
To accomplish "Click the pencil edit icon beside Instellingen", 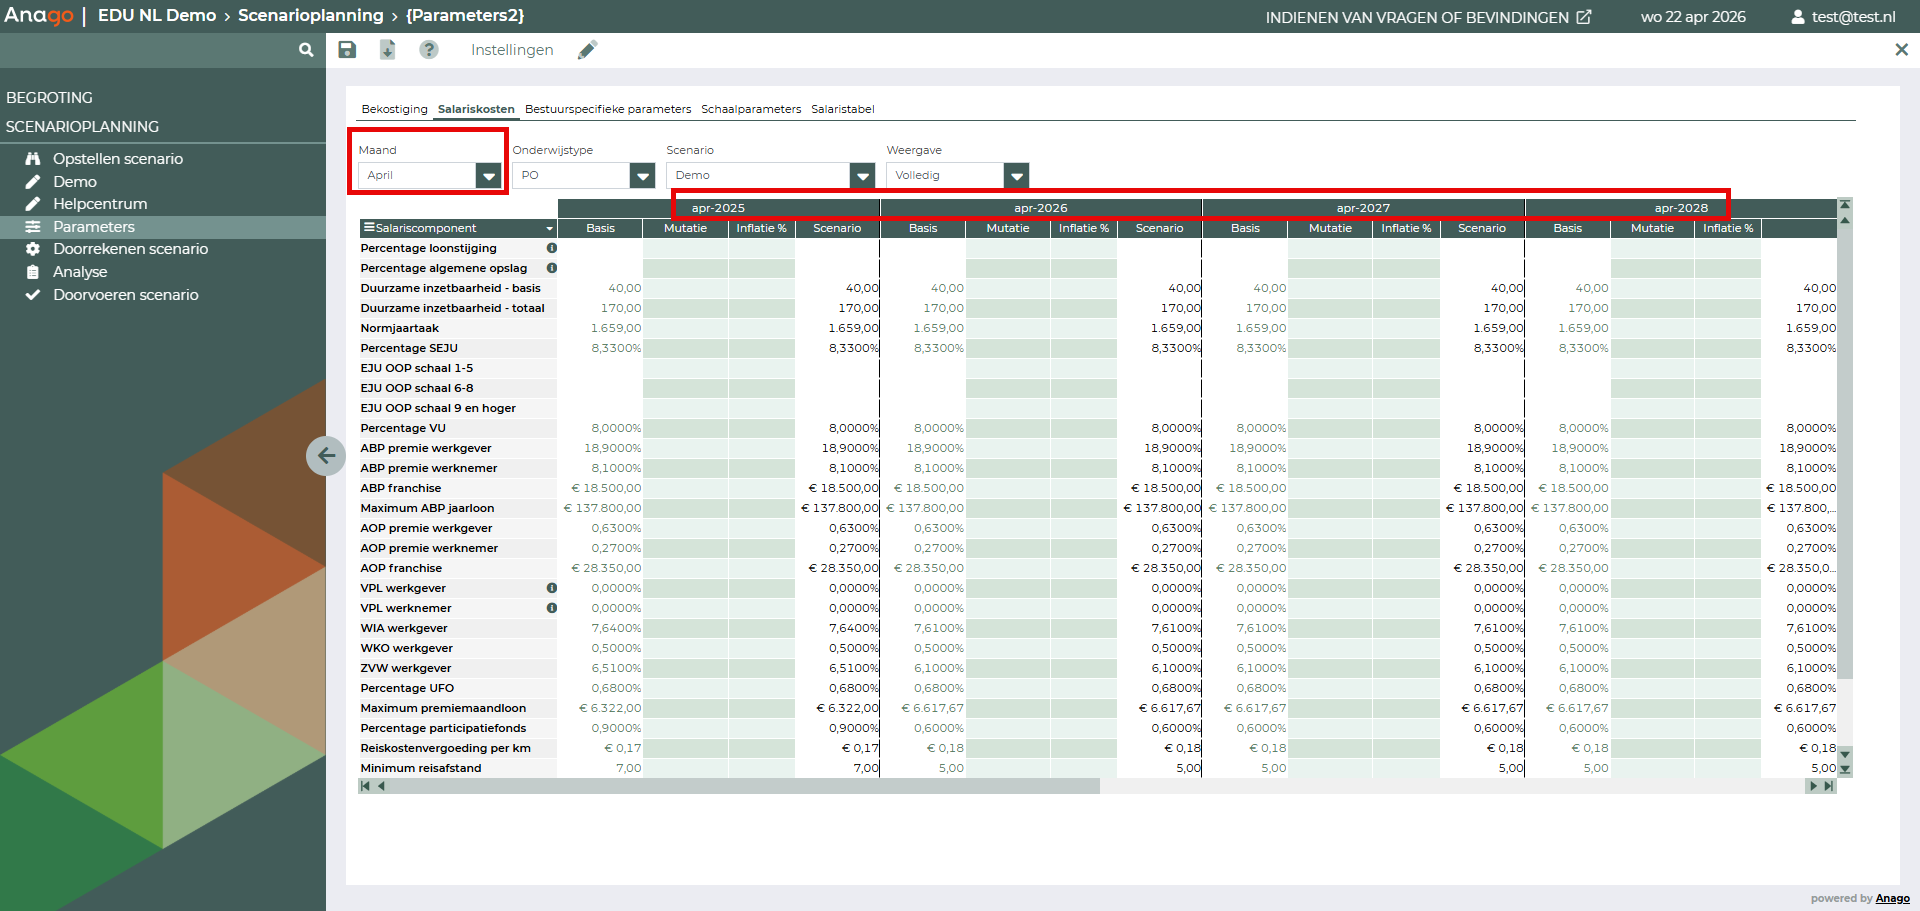I will tap(587, 50).
